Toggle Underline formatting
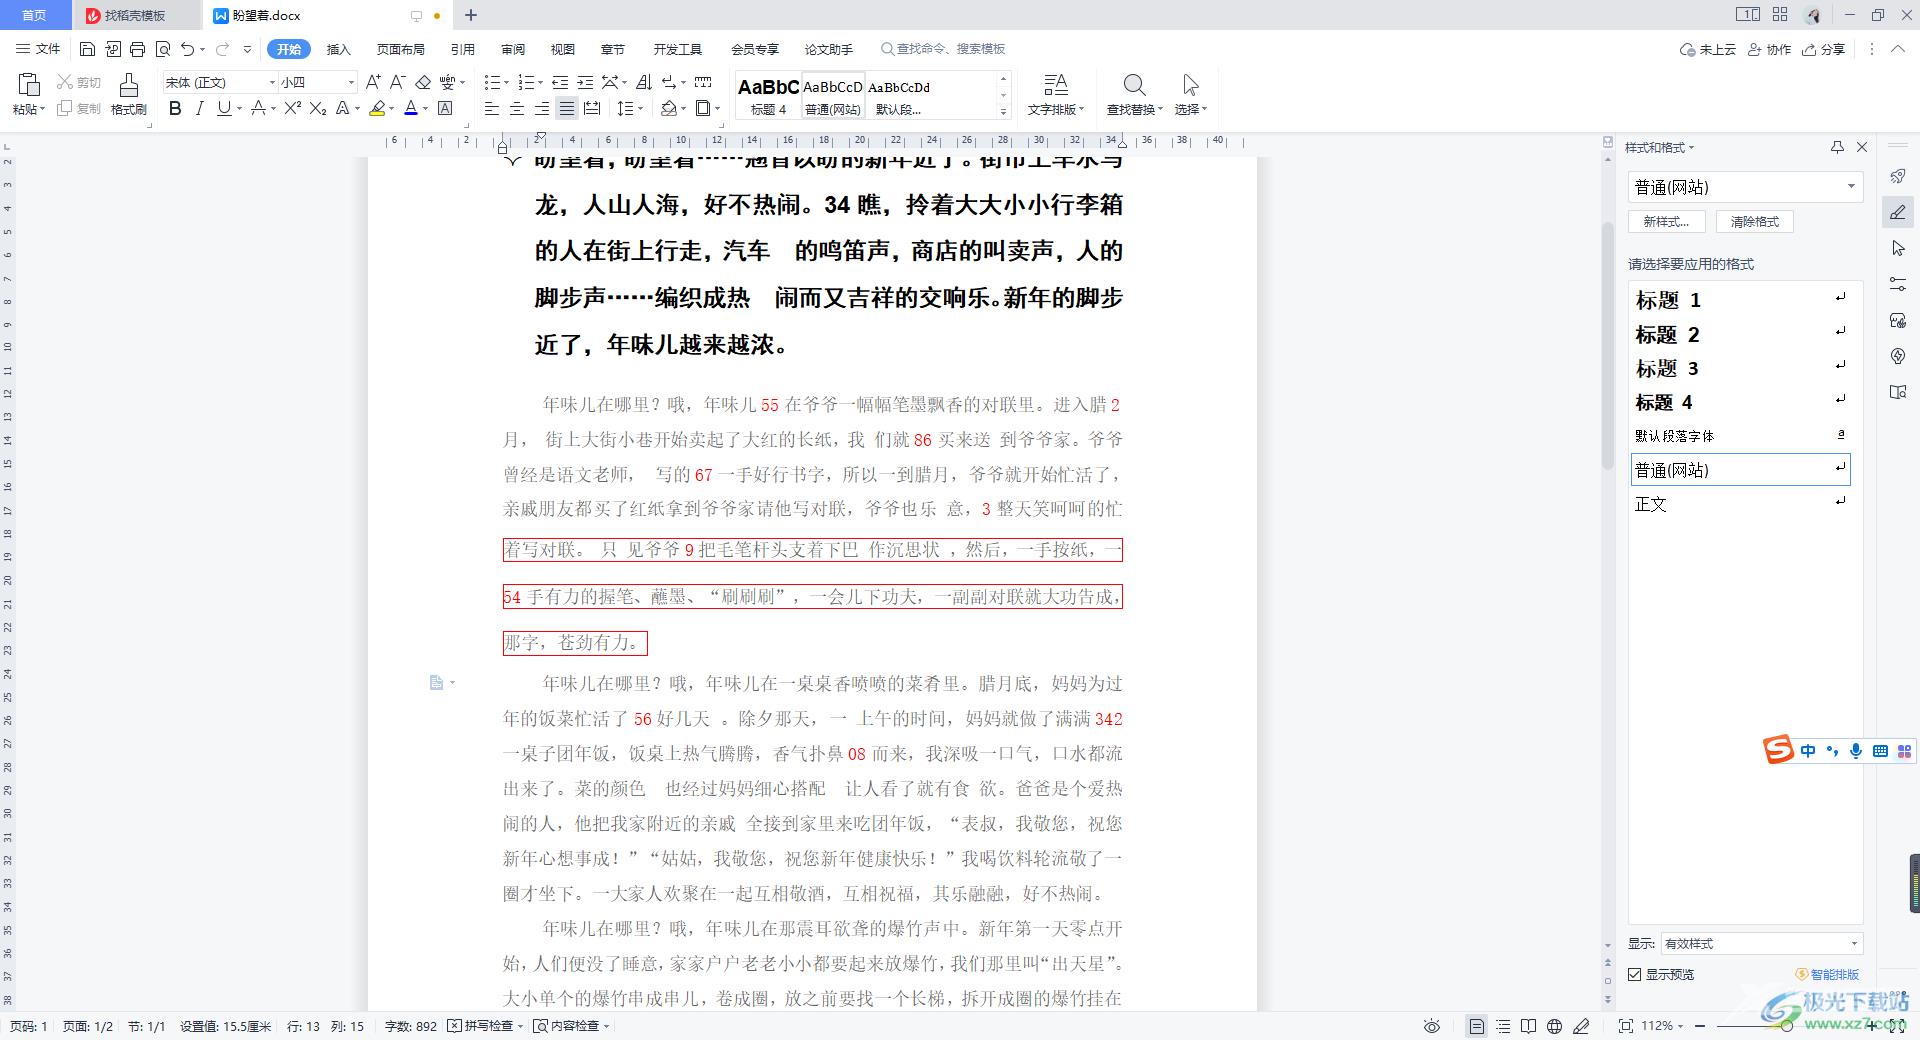1920x1040 pixels. (x=224, y=108)
